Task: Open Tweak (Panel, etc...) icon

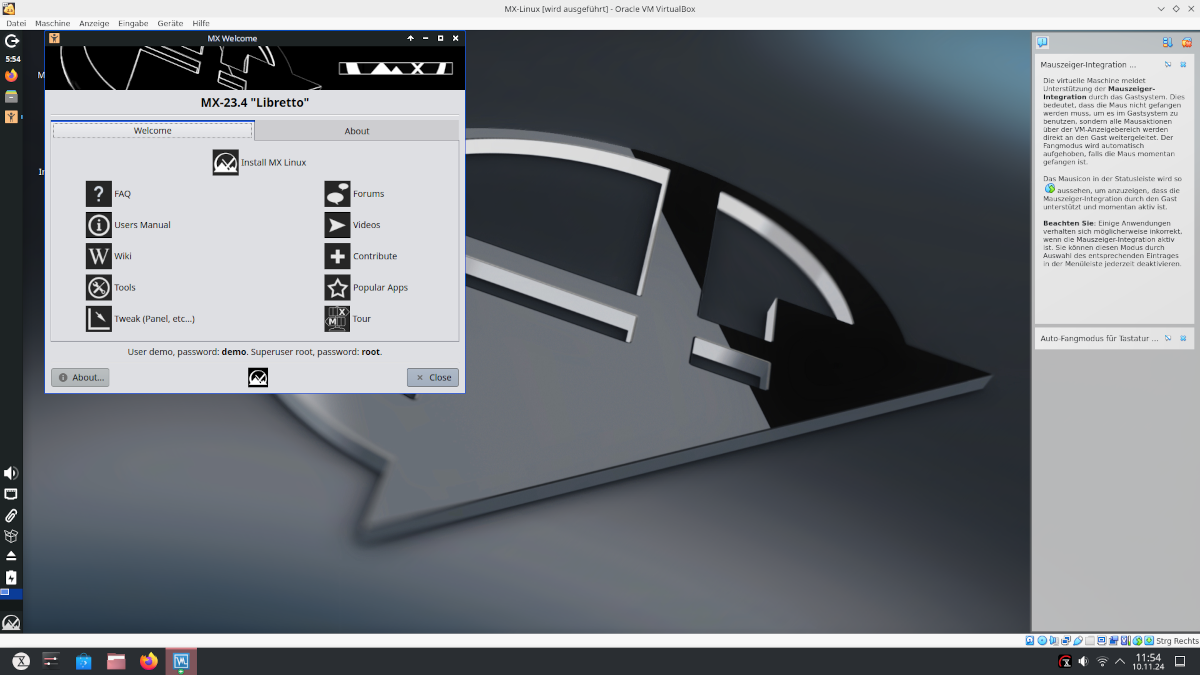Action: click(x=98, y=318)
